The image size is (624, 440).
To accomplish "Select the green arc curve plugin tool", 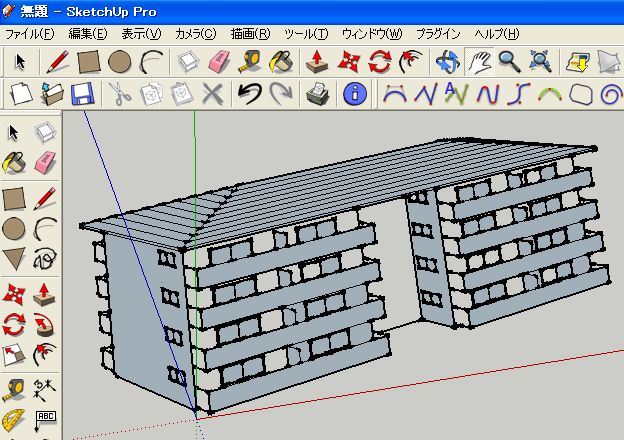I will click(x=550, y=94).
